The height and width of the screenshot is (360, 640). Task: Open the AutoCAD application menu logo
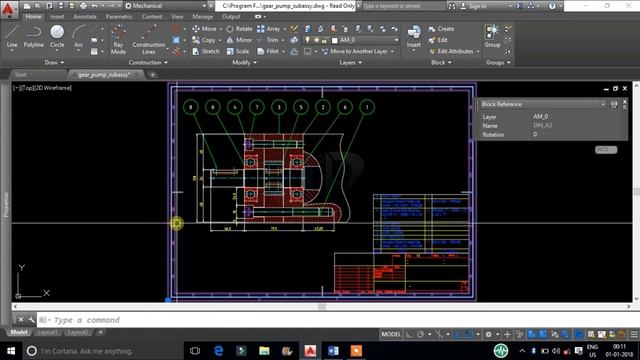click(x=8, y=8)
